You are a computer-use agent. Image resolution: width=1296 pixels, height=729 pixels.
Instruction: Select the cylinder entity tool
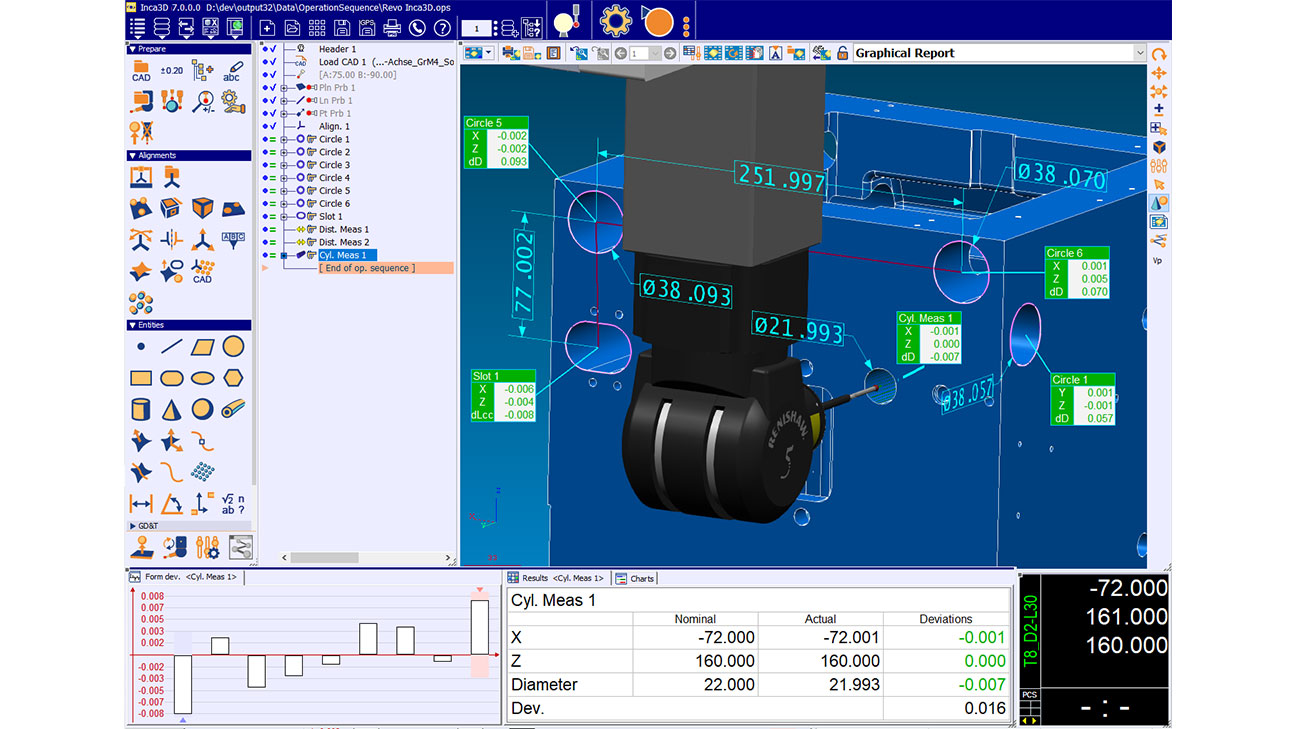[x=141, y=409]
